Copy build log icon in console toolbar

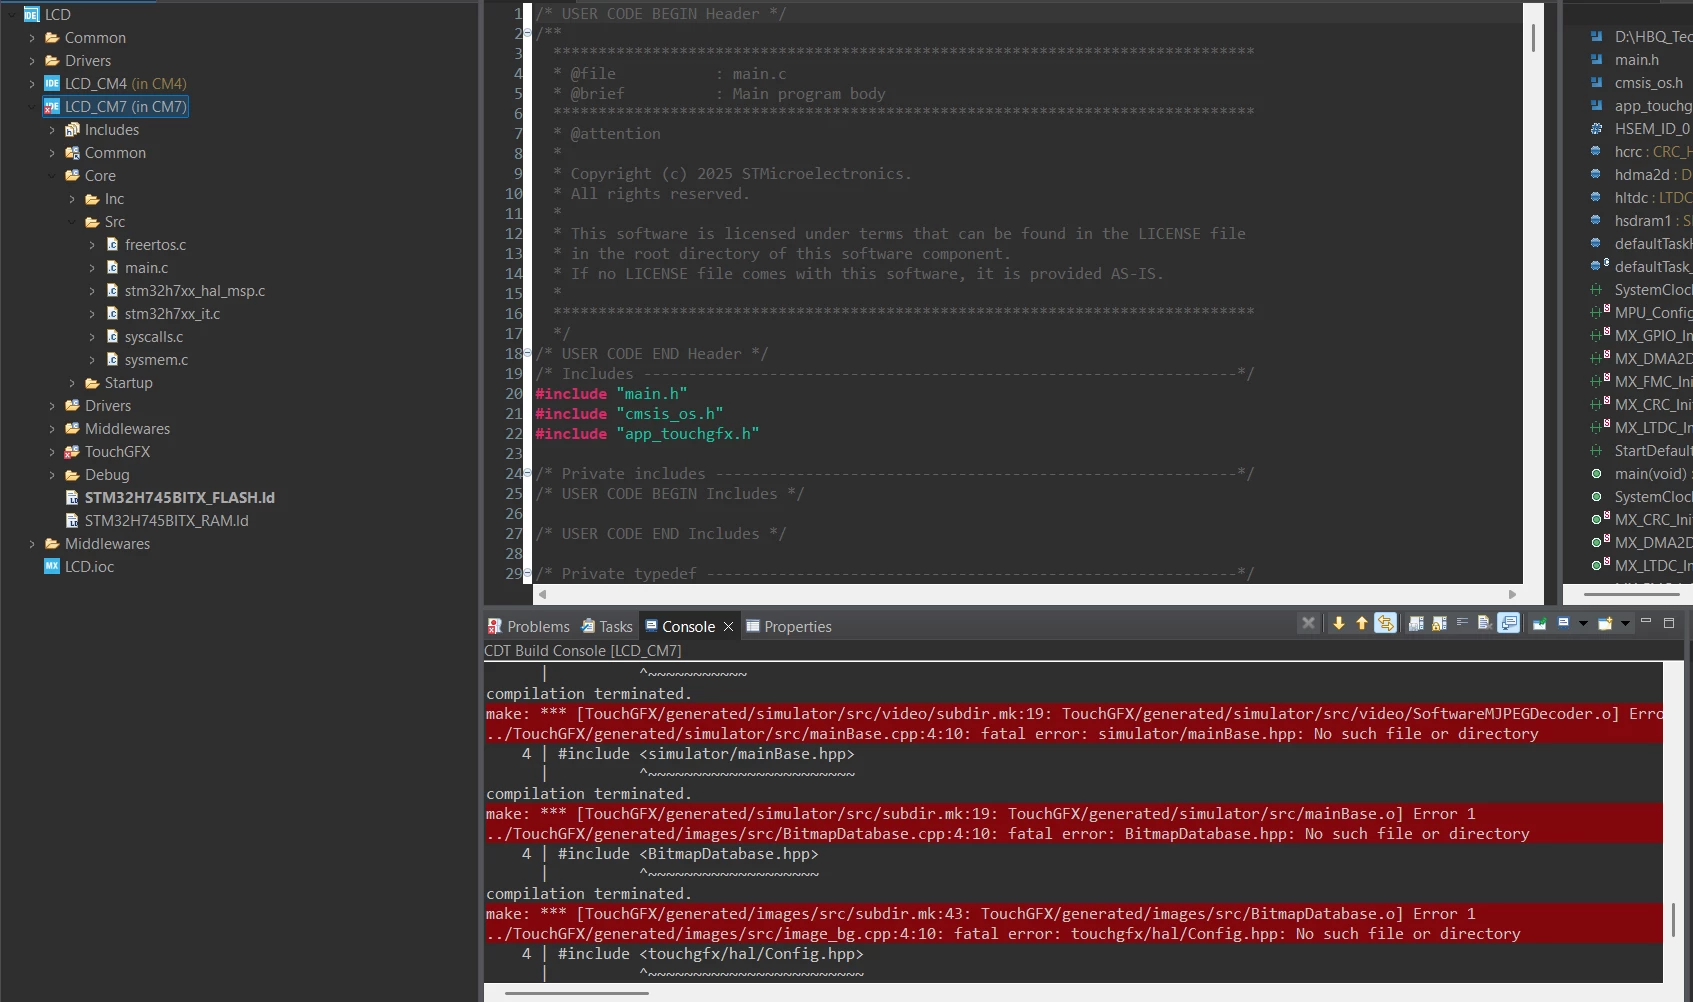point(1416,623)
